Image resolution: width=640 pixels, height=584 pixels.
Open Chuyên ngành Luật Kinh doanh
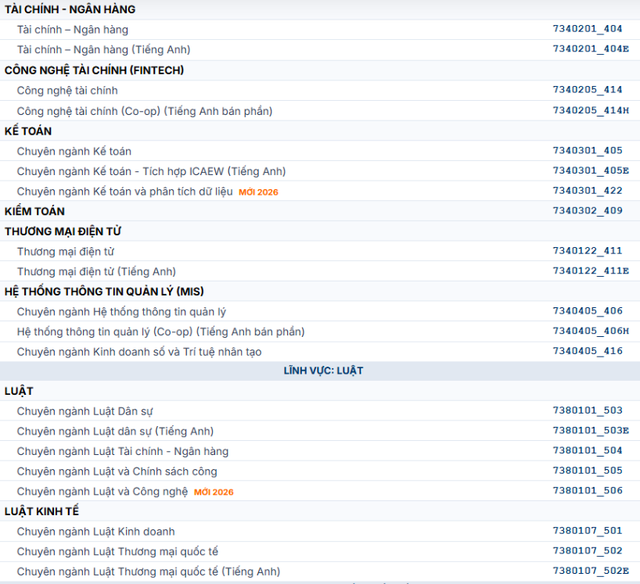pyautogui.click(x=96, y=531)
